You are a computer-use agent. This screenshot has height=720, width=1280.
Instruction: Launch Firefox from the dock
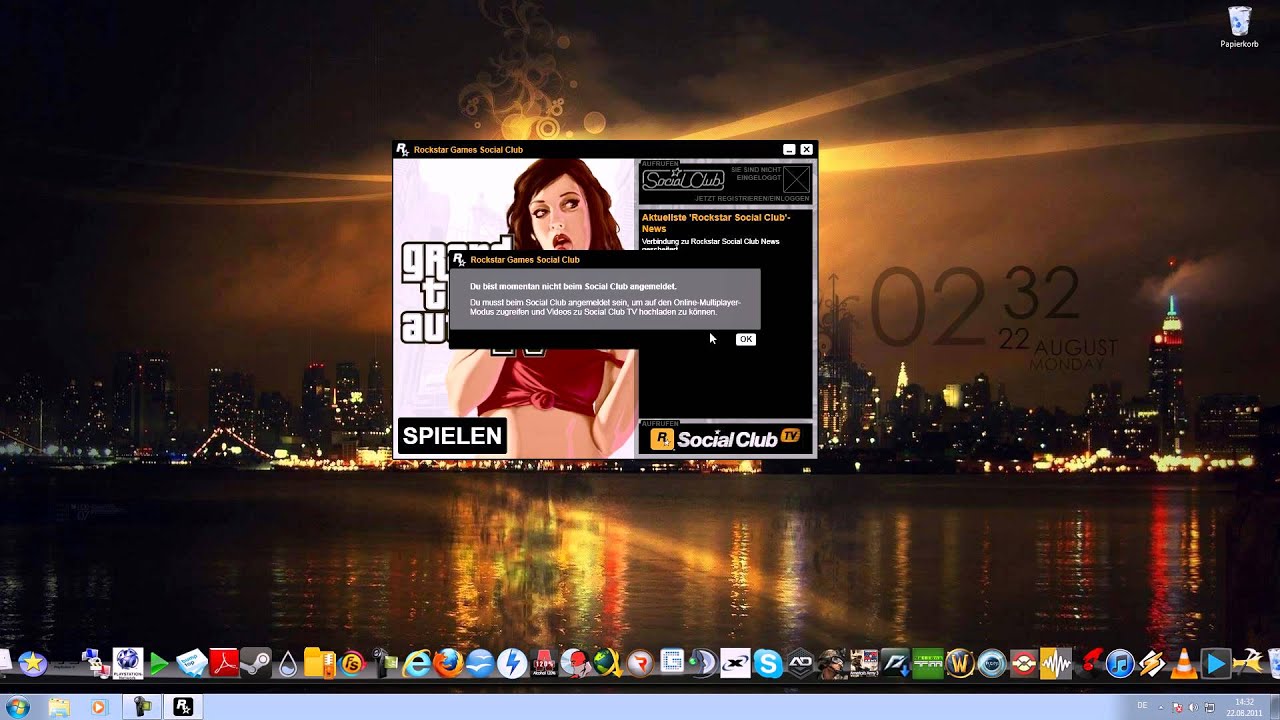click(448, 662)
